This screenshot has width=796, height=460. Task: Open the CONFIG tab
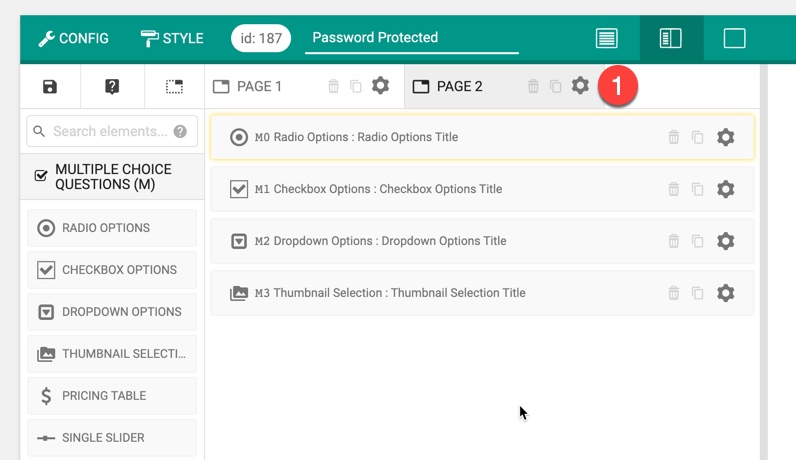[74, 38]
